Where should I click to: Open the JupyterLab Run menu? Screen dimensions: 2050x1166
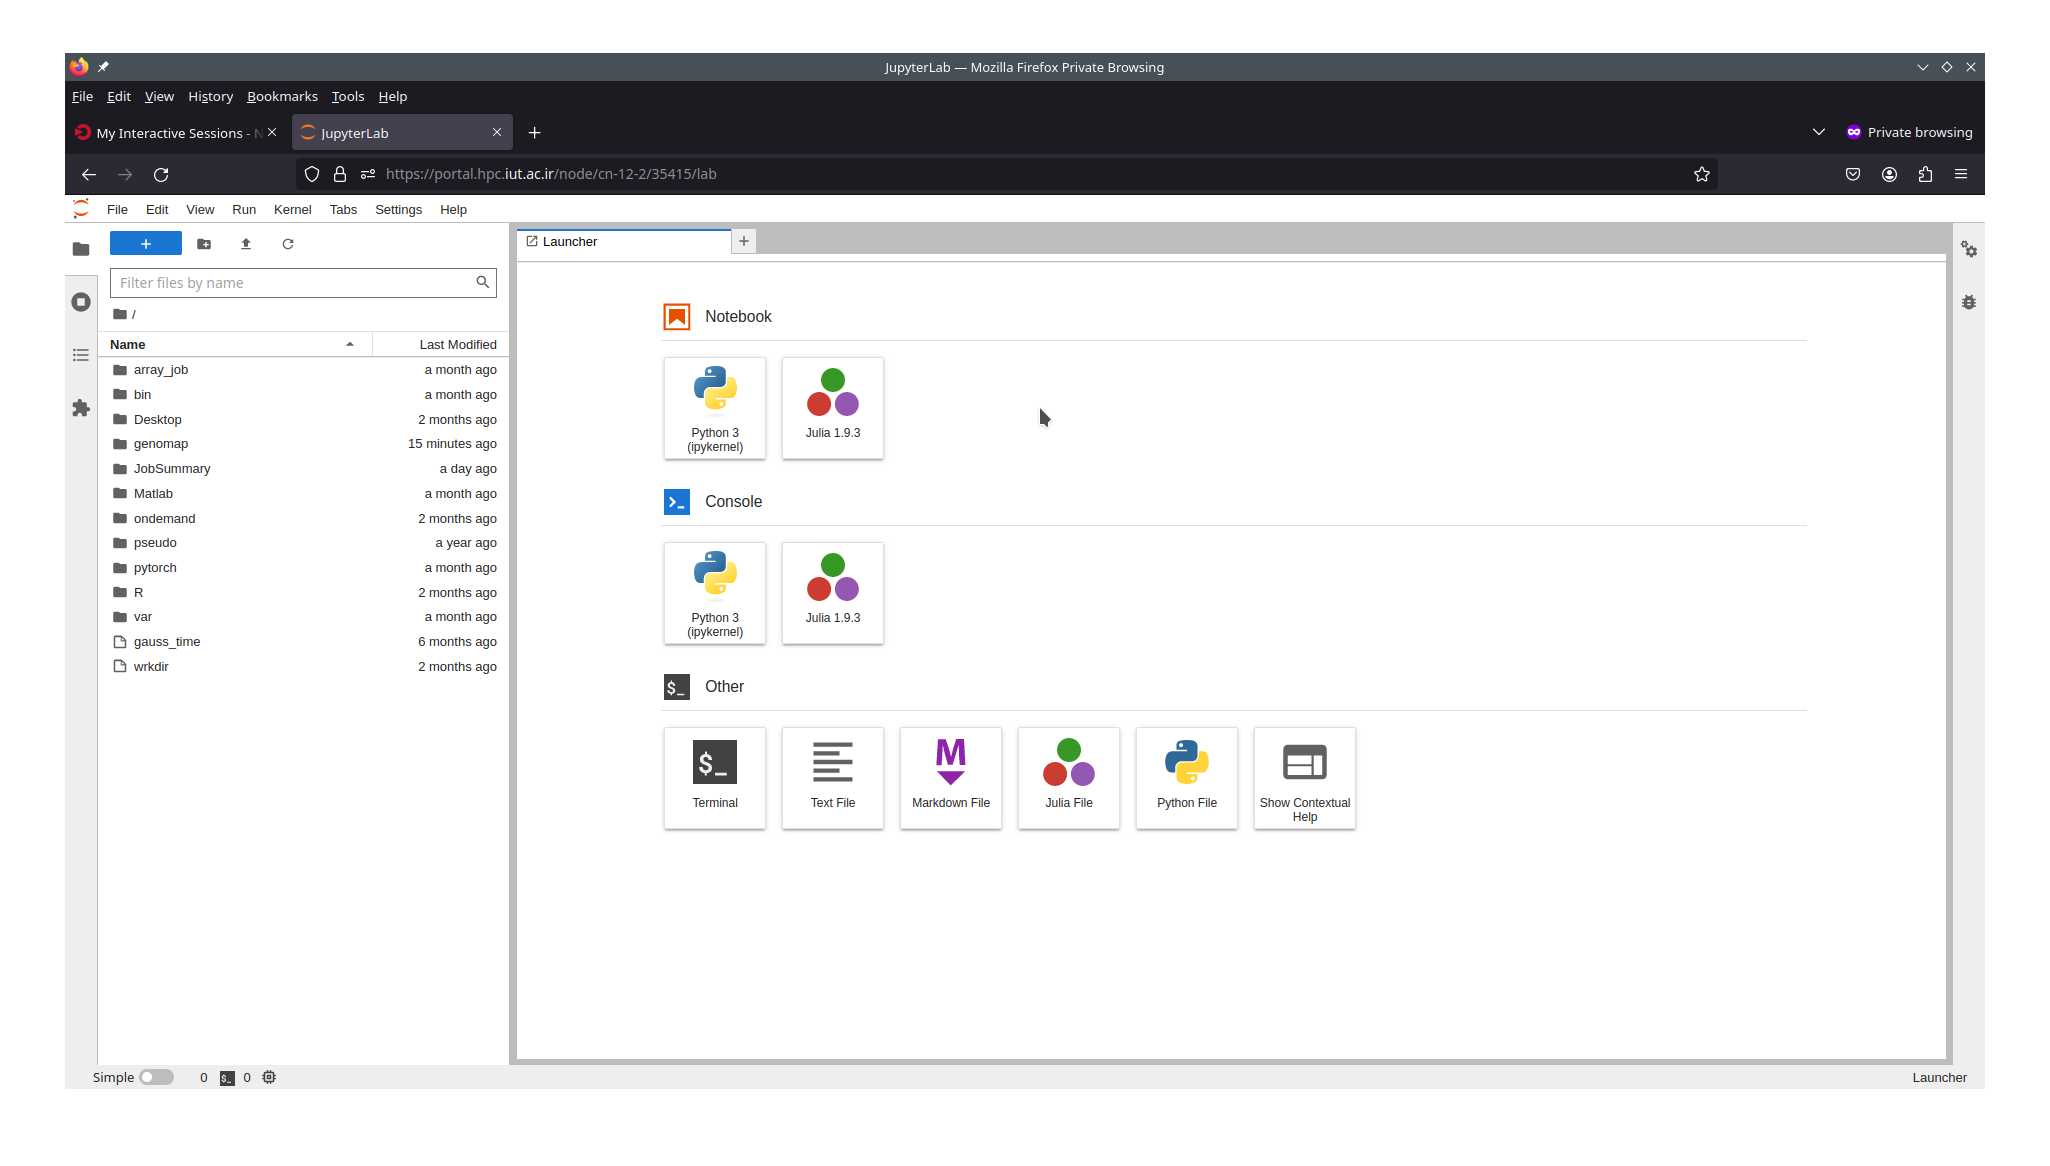244,210
